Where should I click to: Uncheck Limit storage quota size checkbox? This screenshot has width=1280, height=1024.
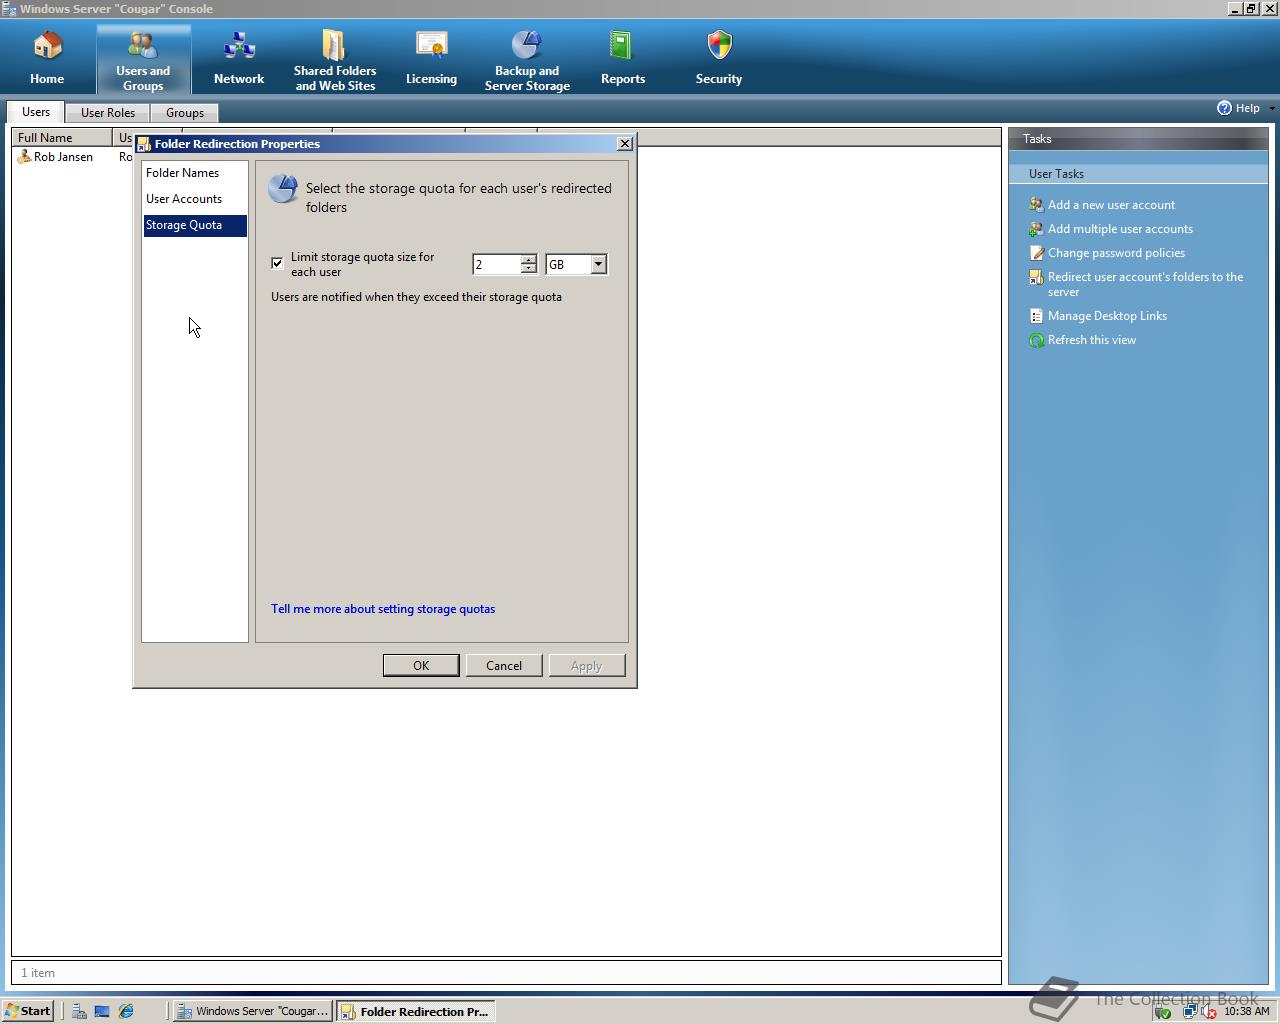click(x=277, y=263)
